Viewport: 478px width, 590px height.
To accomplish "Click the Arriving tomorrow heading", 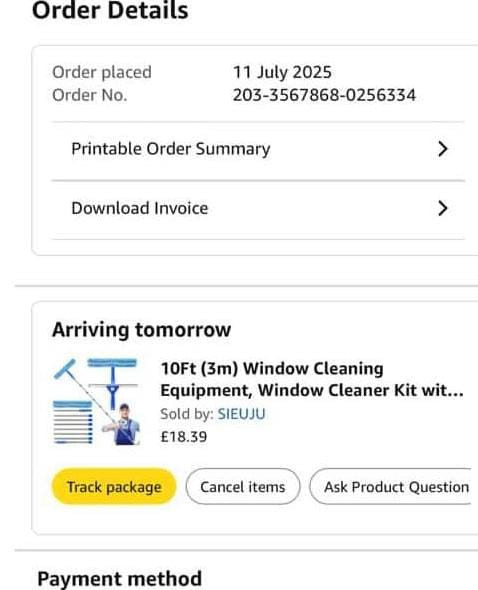I will coord(142,330).
